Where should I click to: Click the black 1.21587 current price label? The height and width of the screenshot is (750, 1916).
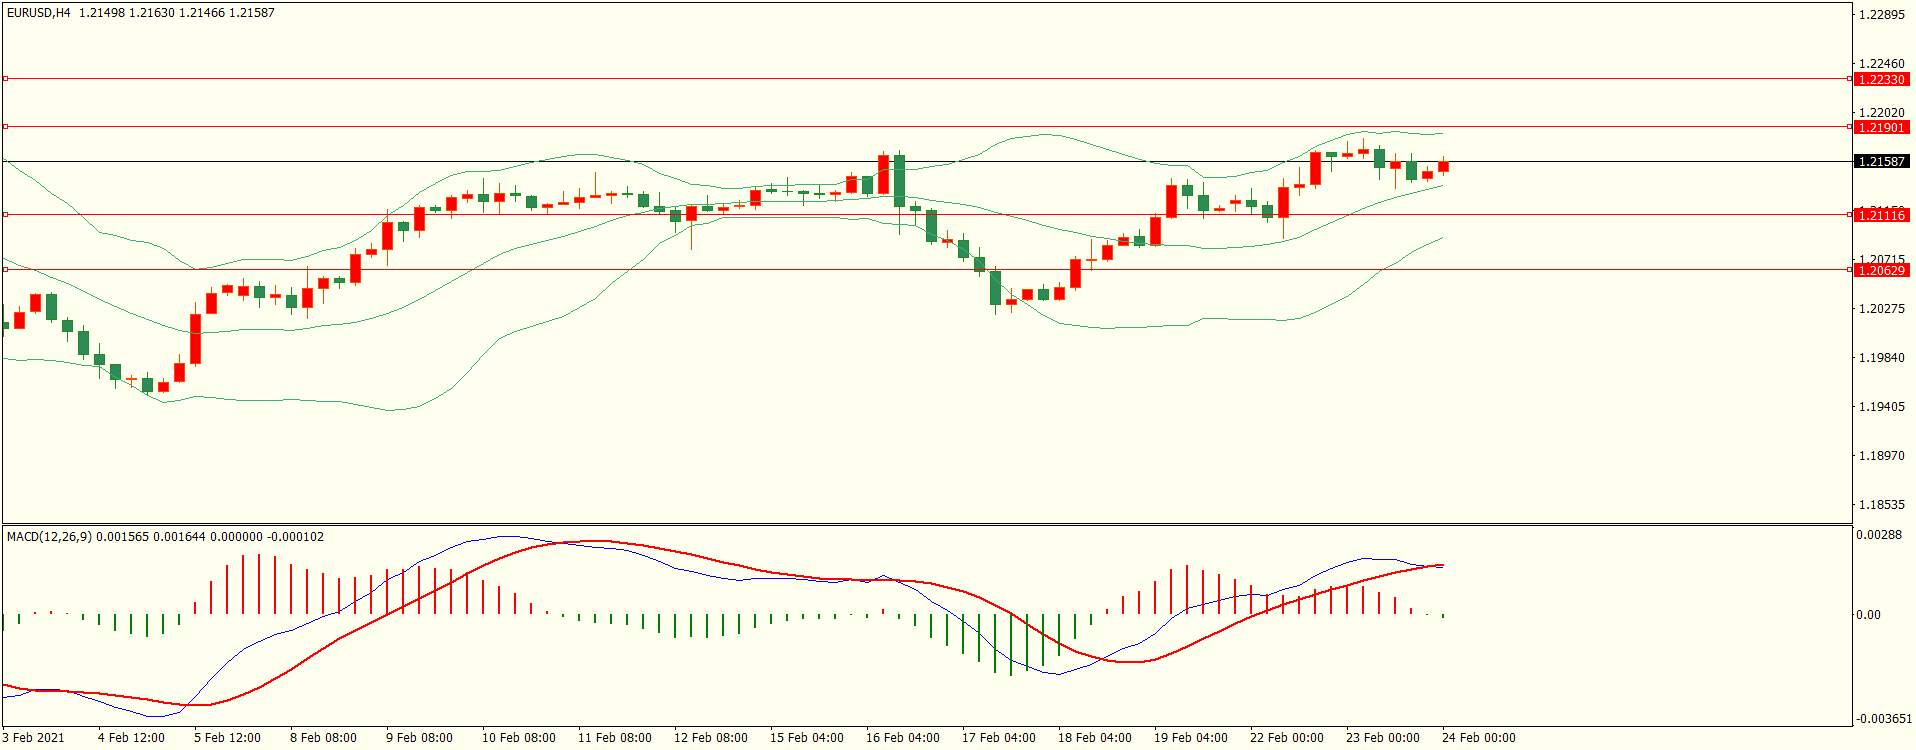tap(1880, 161)
